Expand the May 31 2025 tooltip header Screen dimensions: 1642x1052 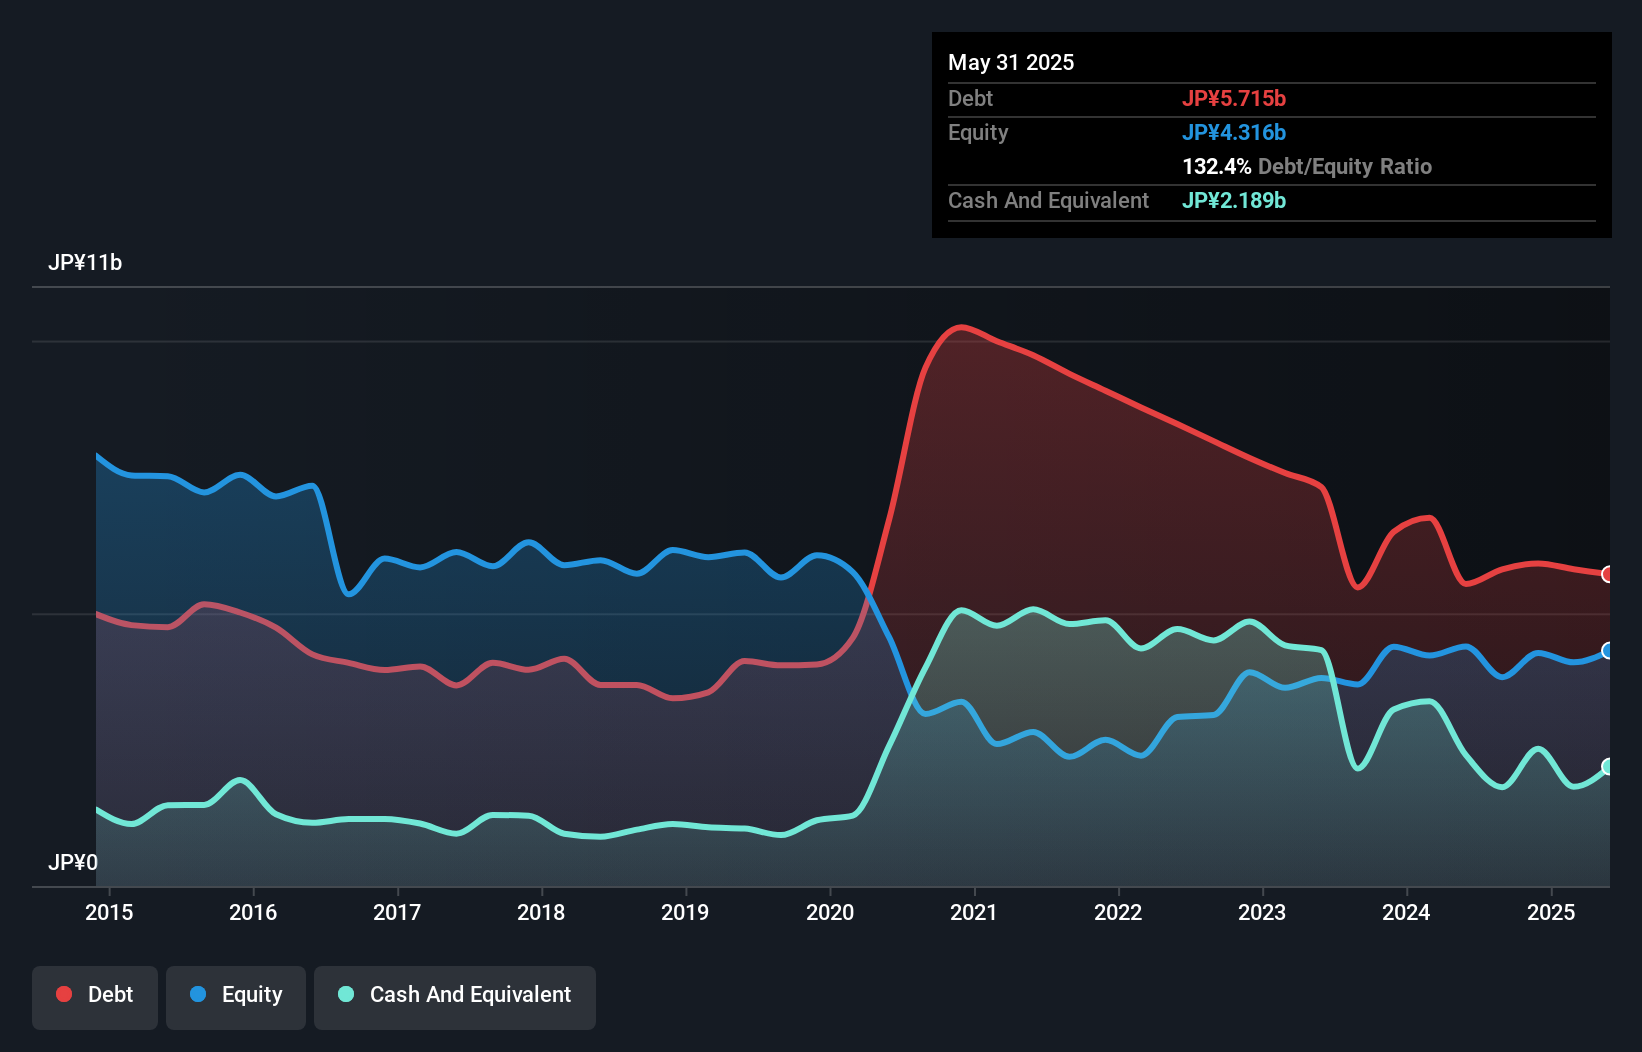click(x=1011, y=62)
